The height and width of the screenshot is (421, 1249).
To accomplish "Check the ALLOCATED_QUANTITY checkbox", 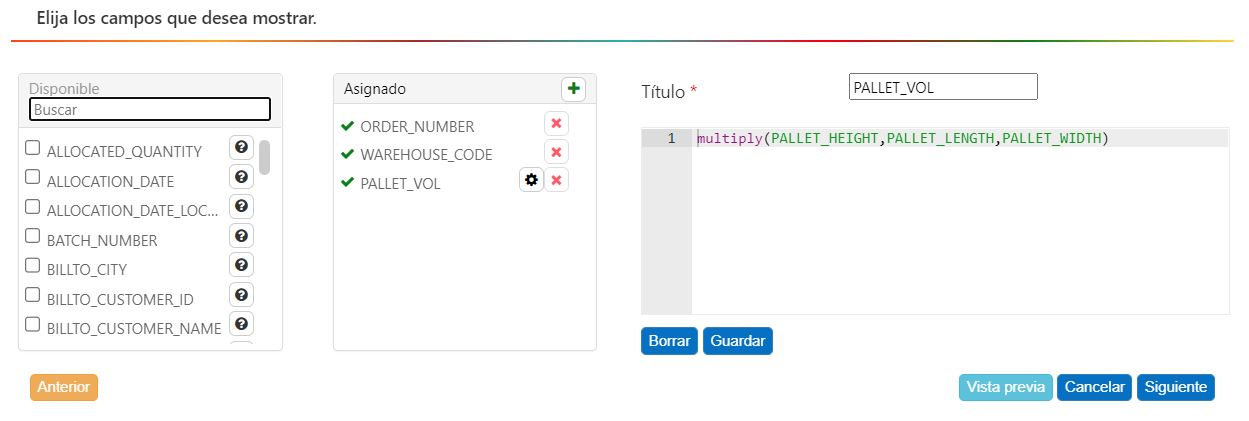I will pos(33,148).
